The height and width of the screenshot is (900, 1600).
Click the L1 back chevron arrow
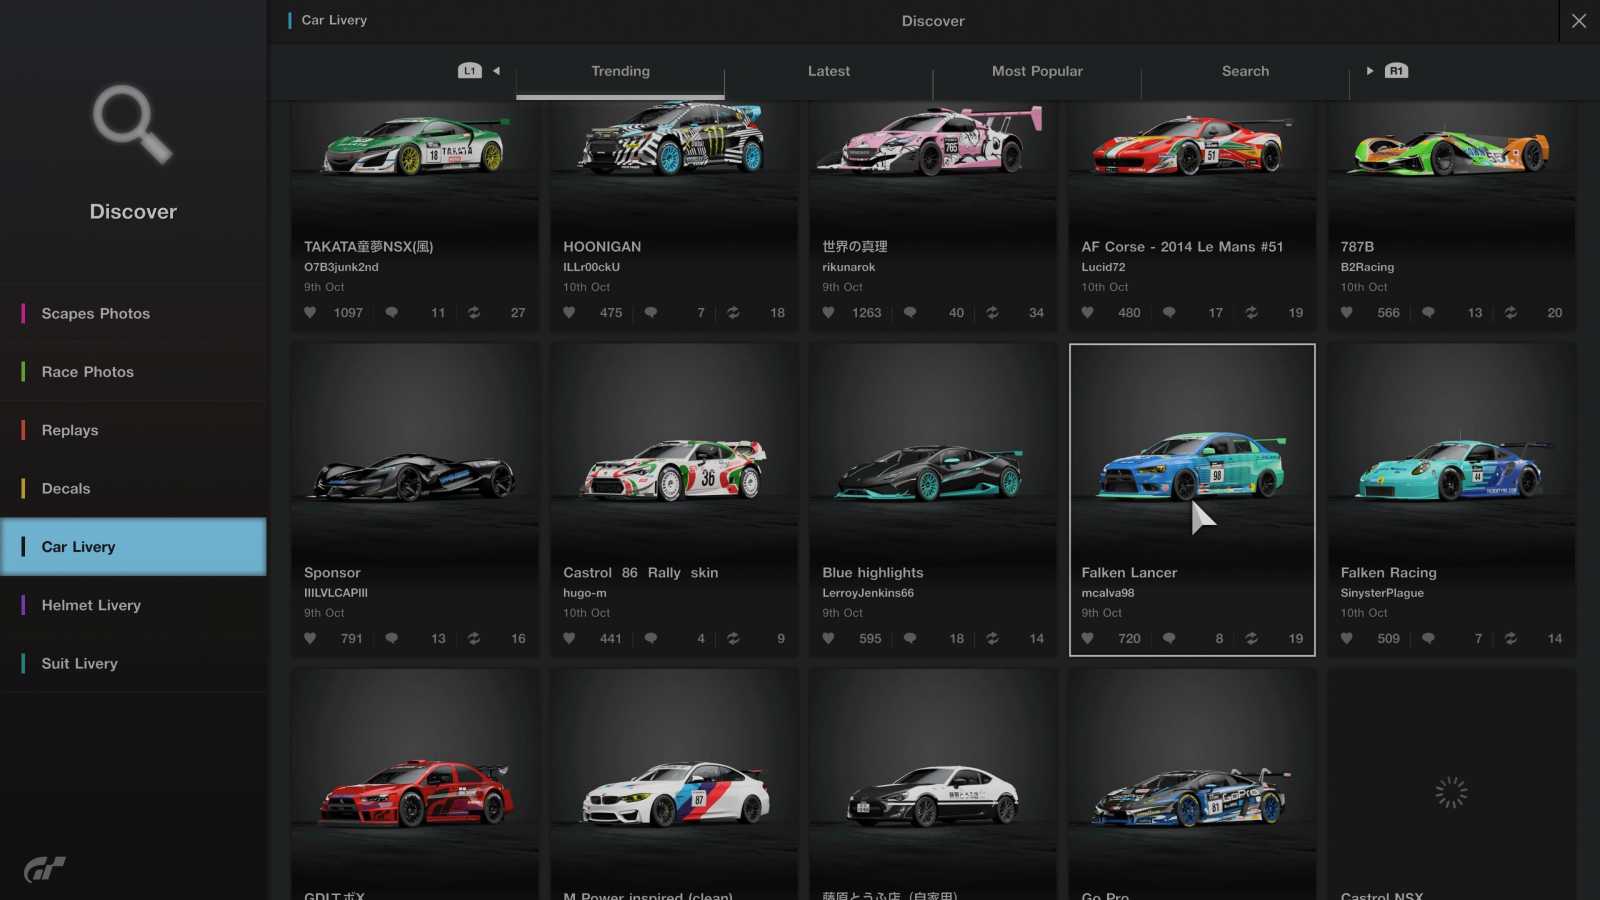click(x=496, y=71)
